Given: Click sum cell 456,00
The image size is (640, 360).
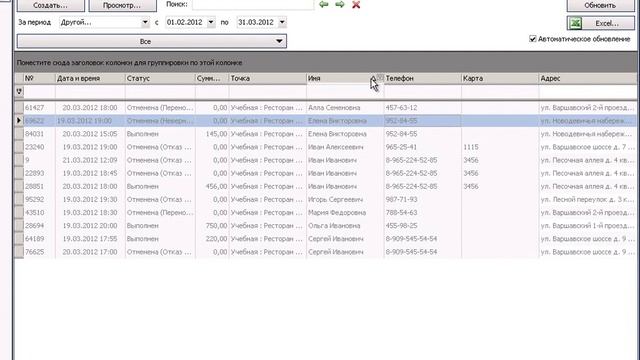Looking at the screenshot, I should point(212,186).
